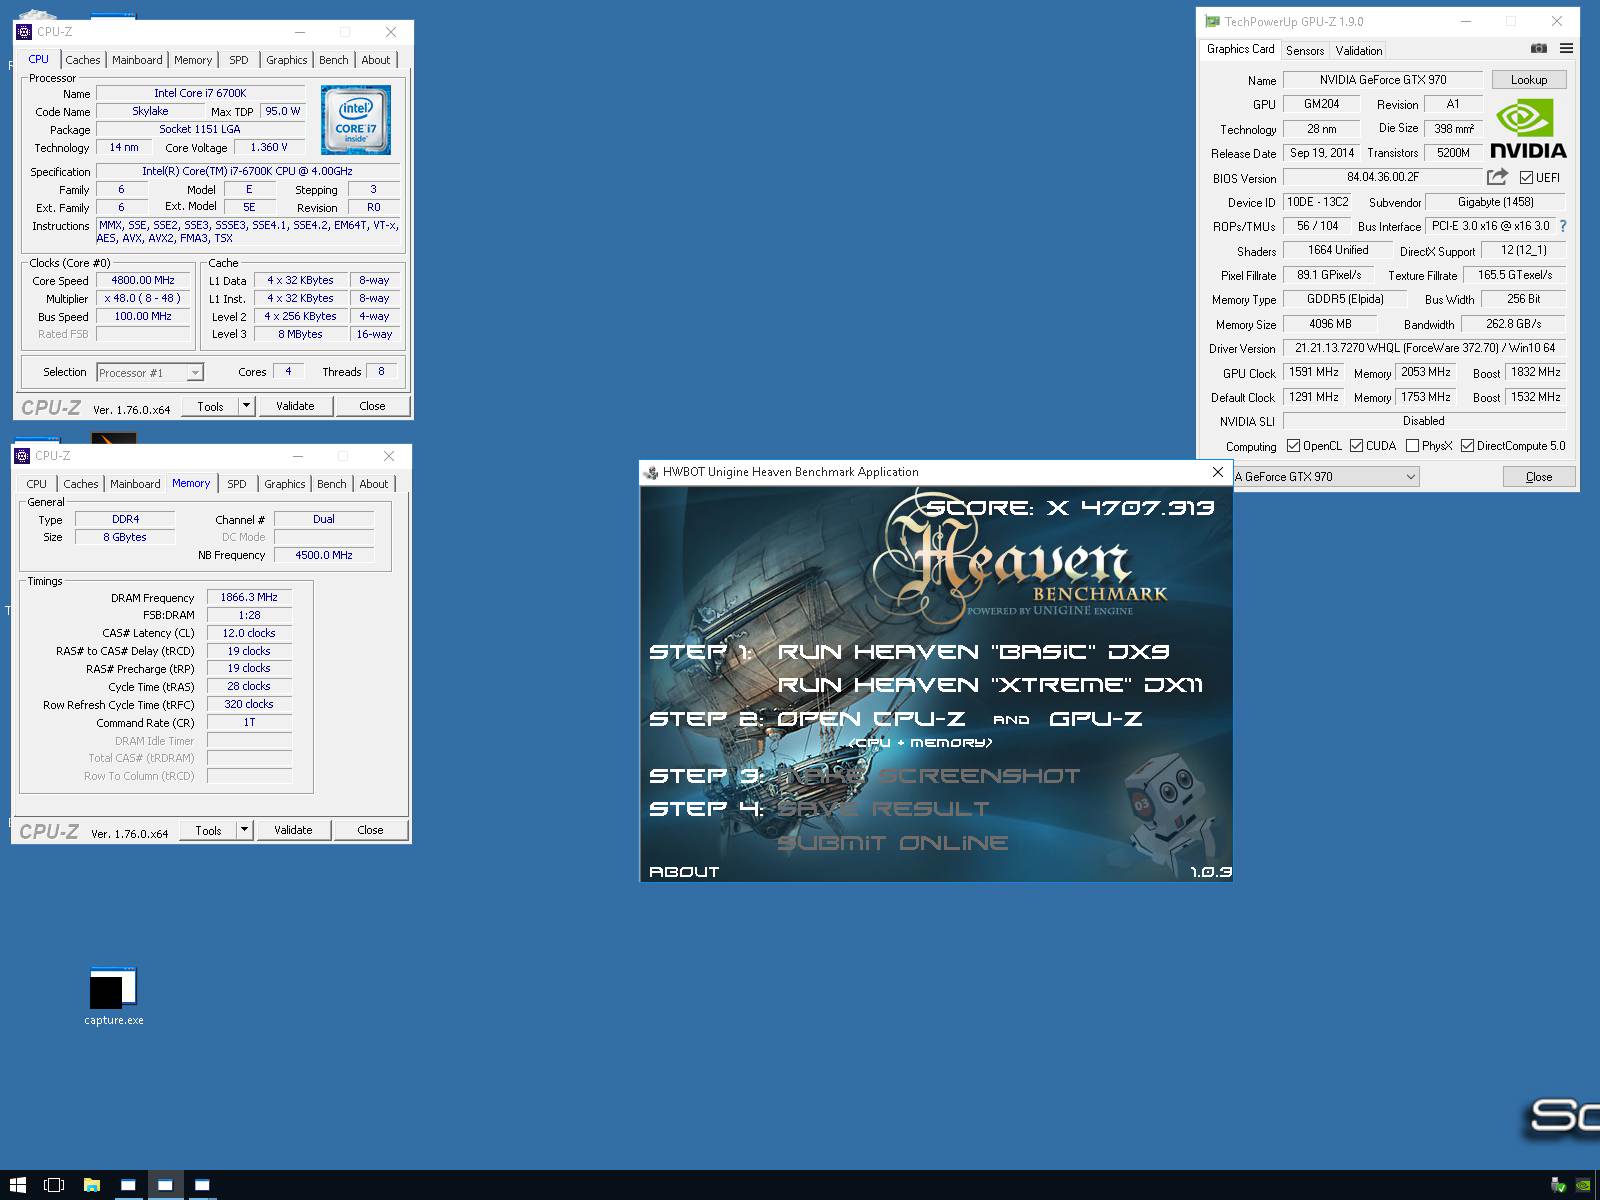Viewport: 1600px width, 1200px height.
Task: Click Submit Online in Heaven app
Action: [x=892, y=843]
